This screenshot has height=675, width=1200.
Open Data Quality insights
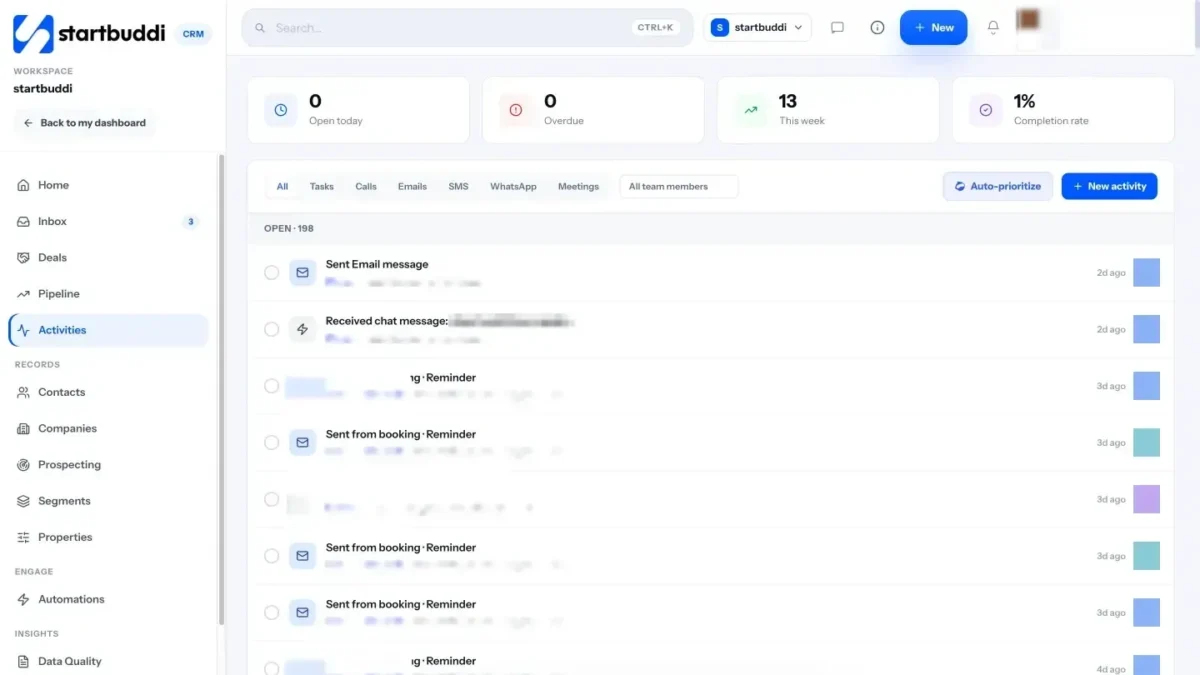click(x=108, y=661)
